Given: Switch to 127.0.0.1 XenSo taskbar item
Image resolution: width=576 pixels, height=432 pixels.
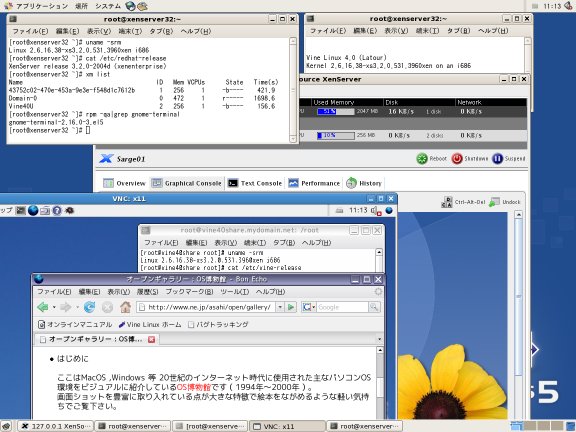Looking at the screenshot, I should coord(55,426).
